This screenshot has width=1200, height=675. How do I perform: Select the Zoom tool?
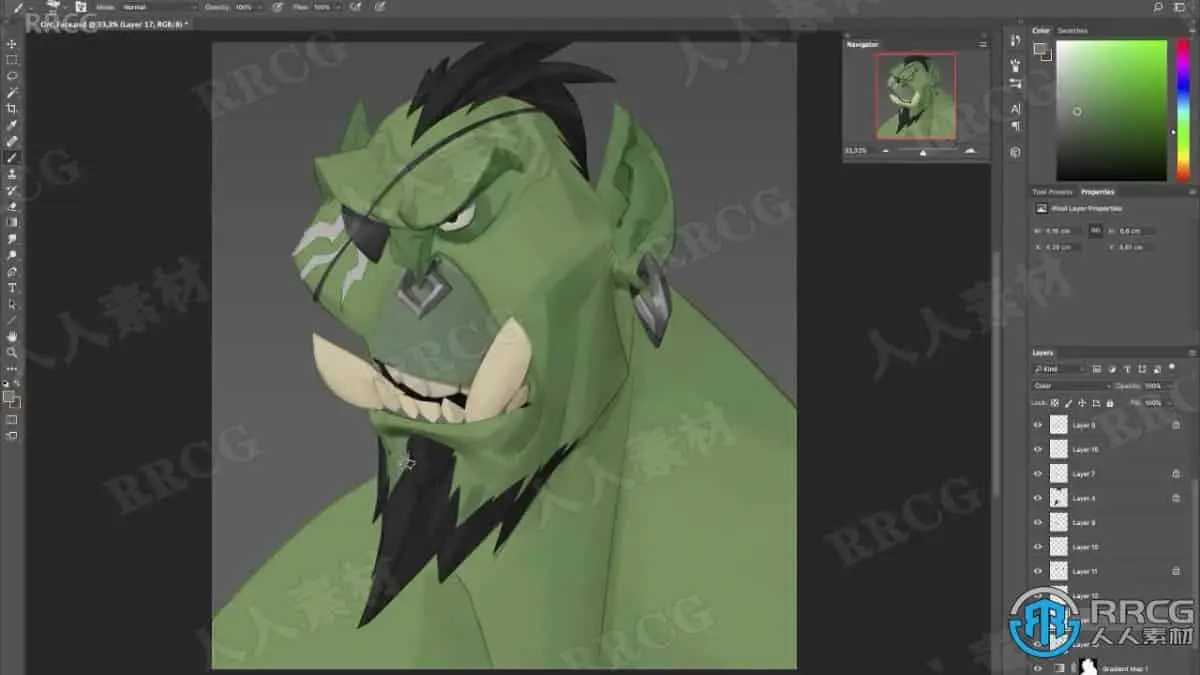point(12,352)
